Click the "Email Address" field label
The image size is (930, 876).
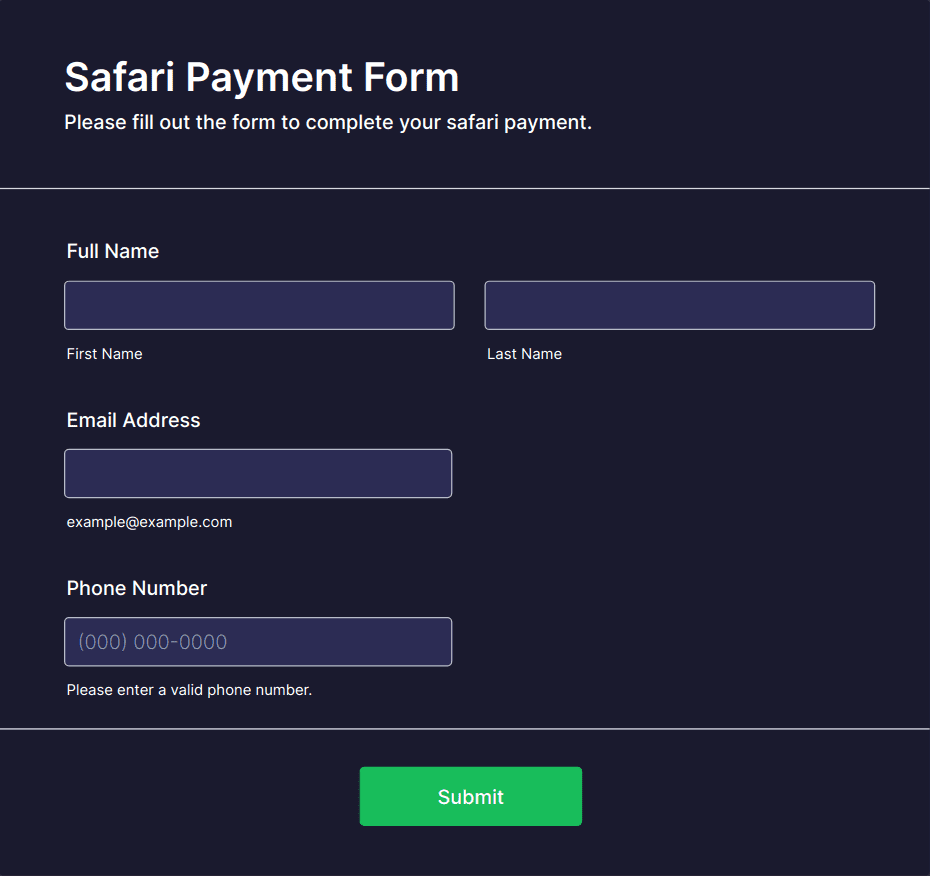pyautogui.click(x=133, y=420)
